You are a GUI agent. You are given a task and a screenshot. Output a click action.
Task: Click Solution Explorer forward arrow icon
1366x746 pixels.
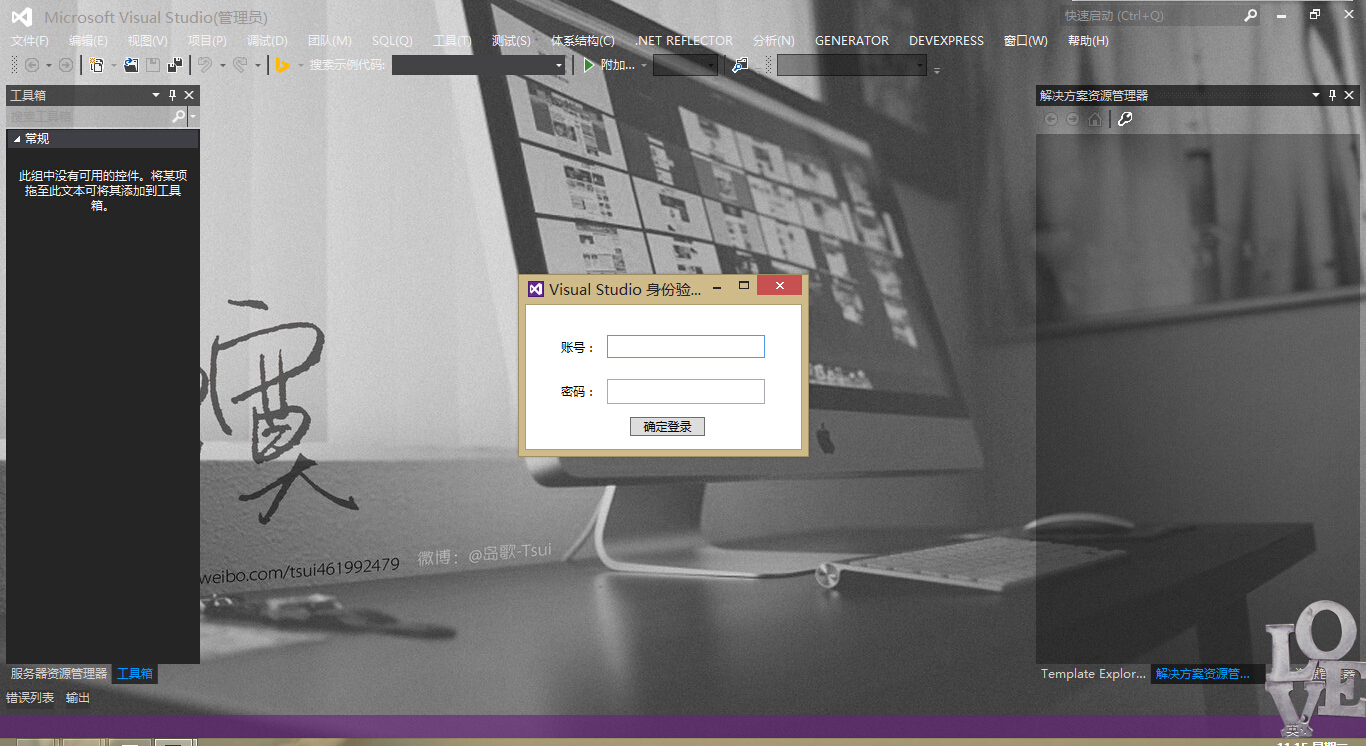(x=1072, y=119)
